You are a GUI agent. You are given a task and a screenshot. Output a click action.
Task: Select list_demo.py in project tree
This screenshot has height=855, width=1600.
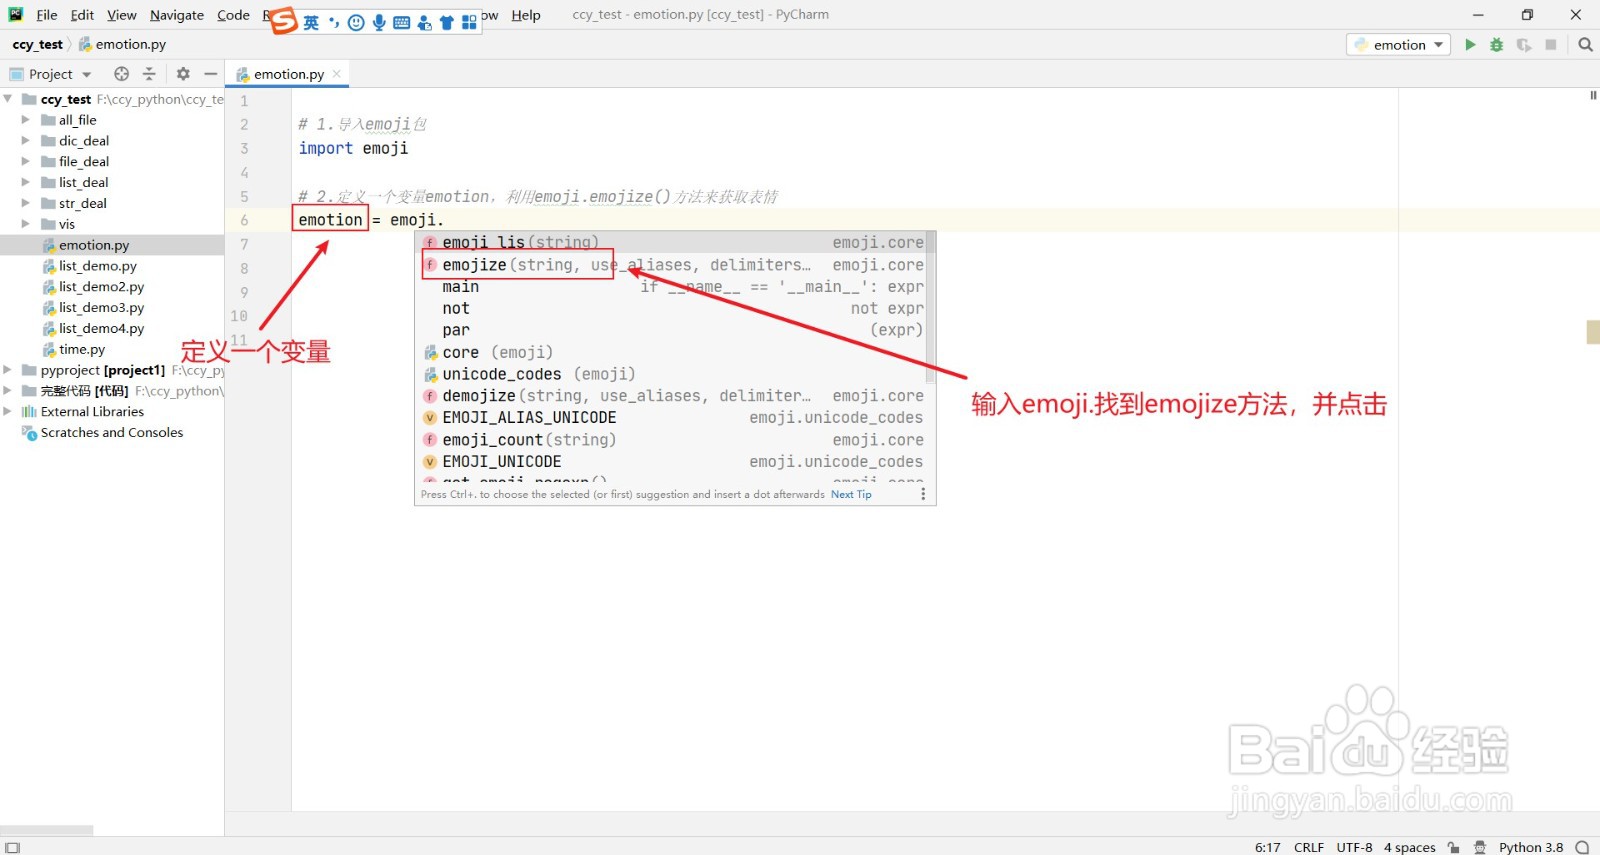pos(97,266)
